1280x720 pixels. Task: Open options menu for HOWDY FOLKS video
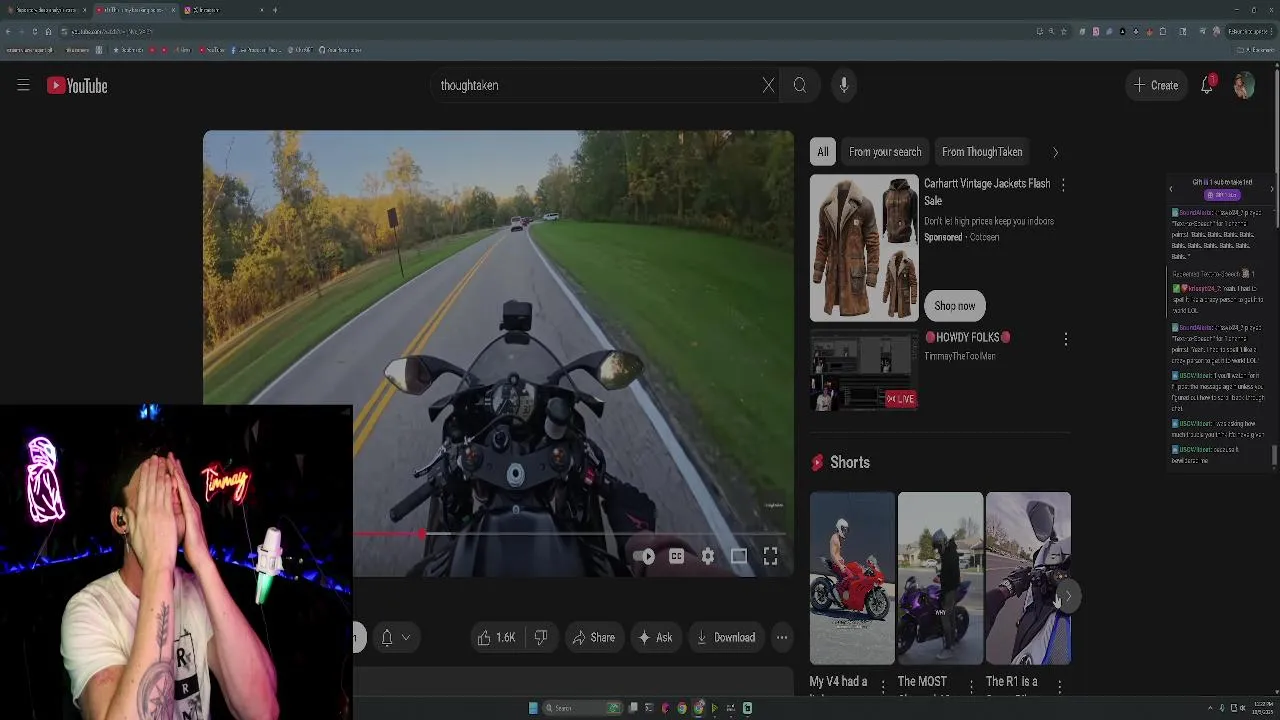[x=1066, y=339]
